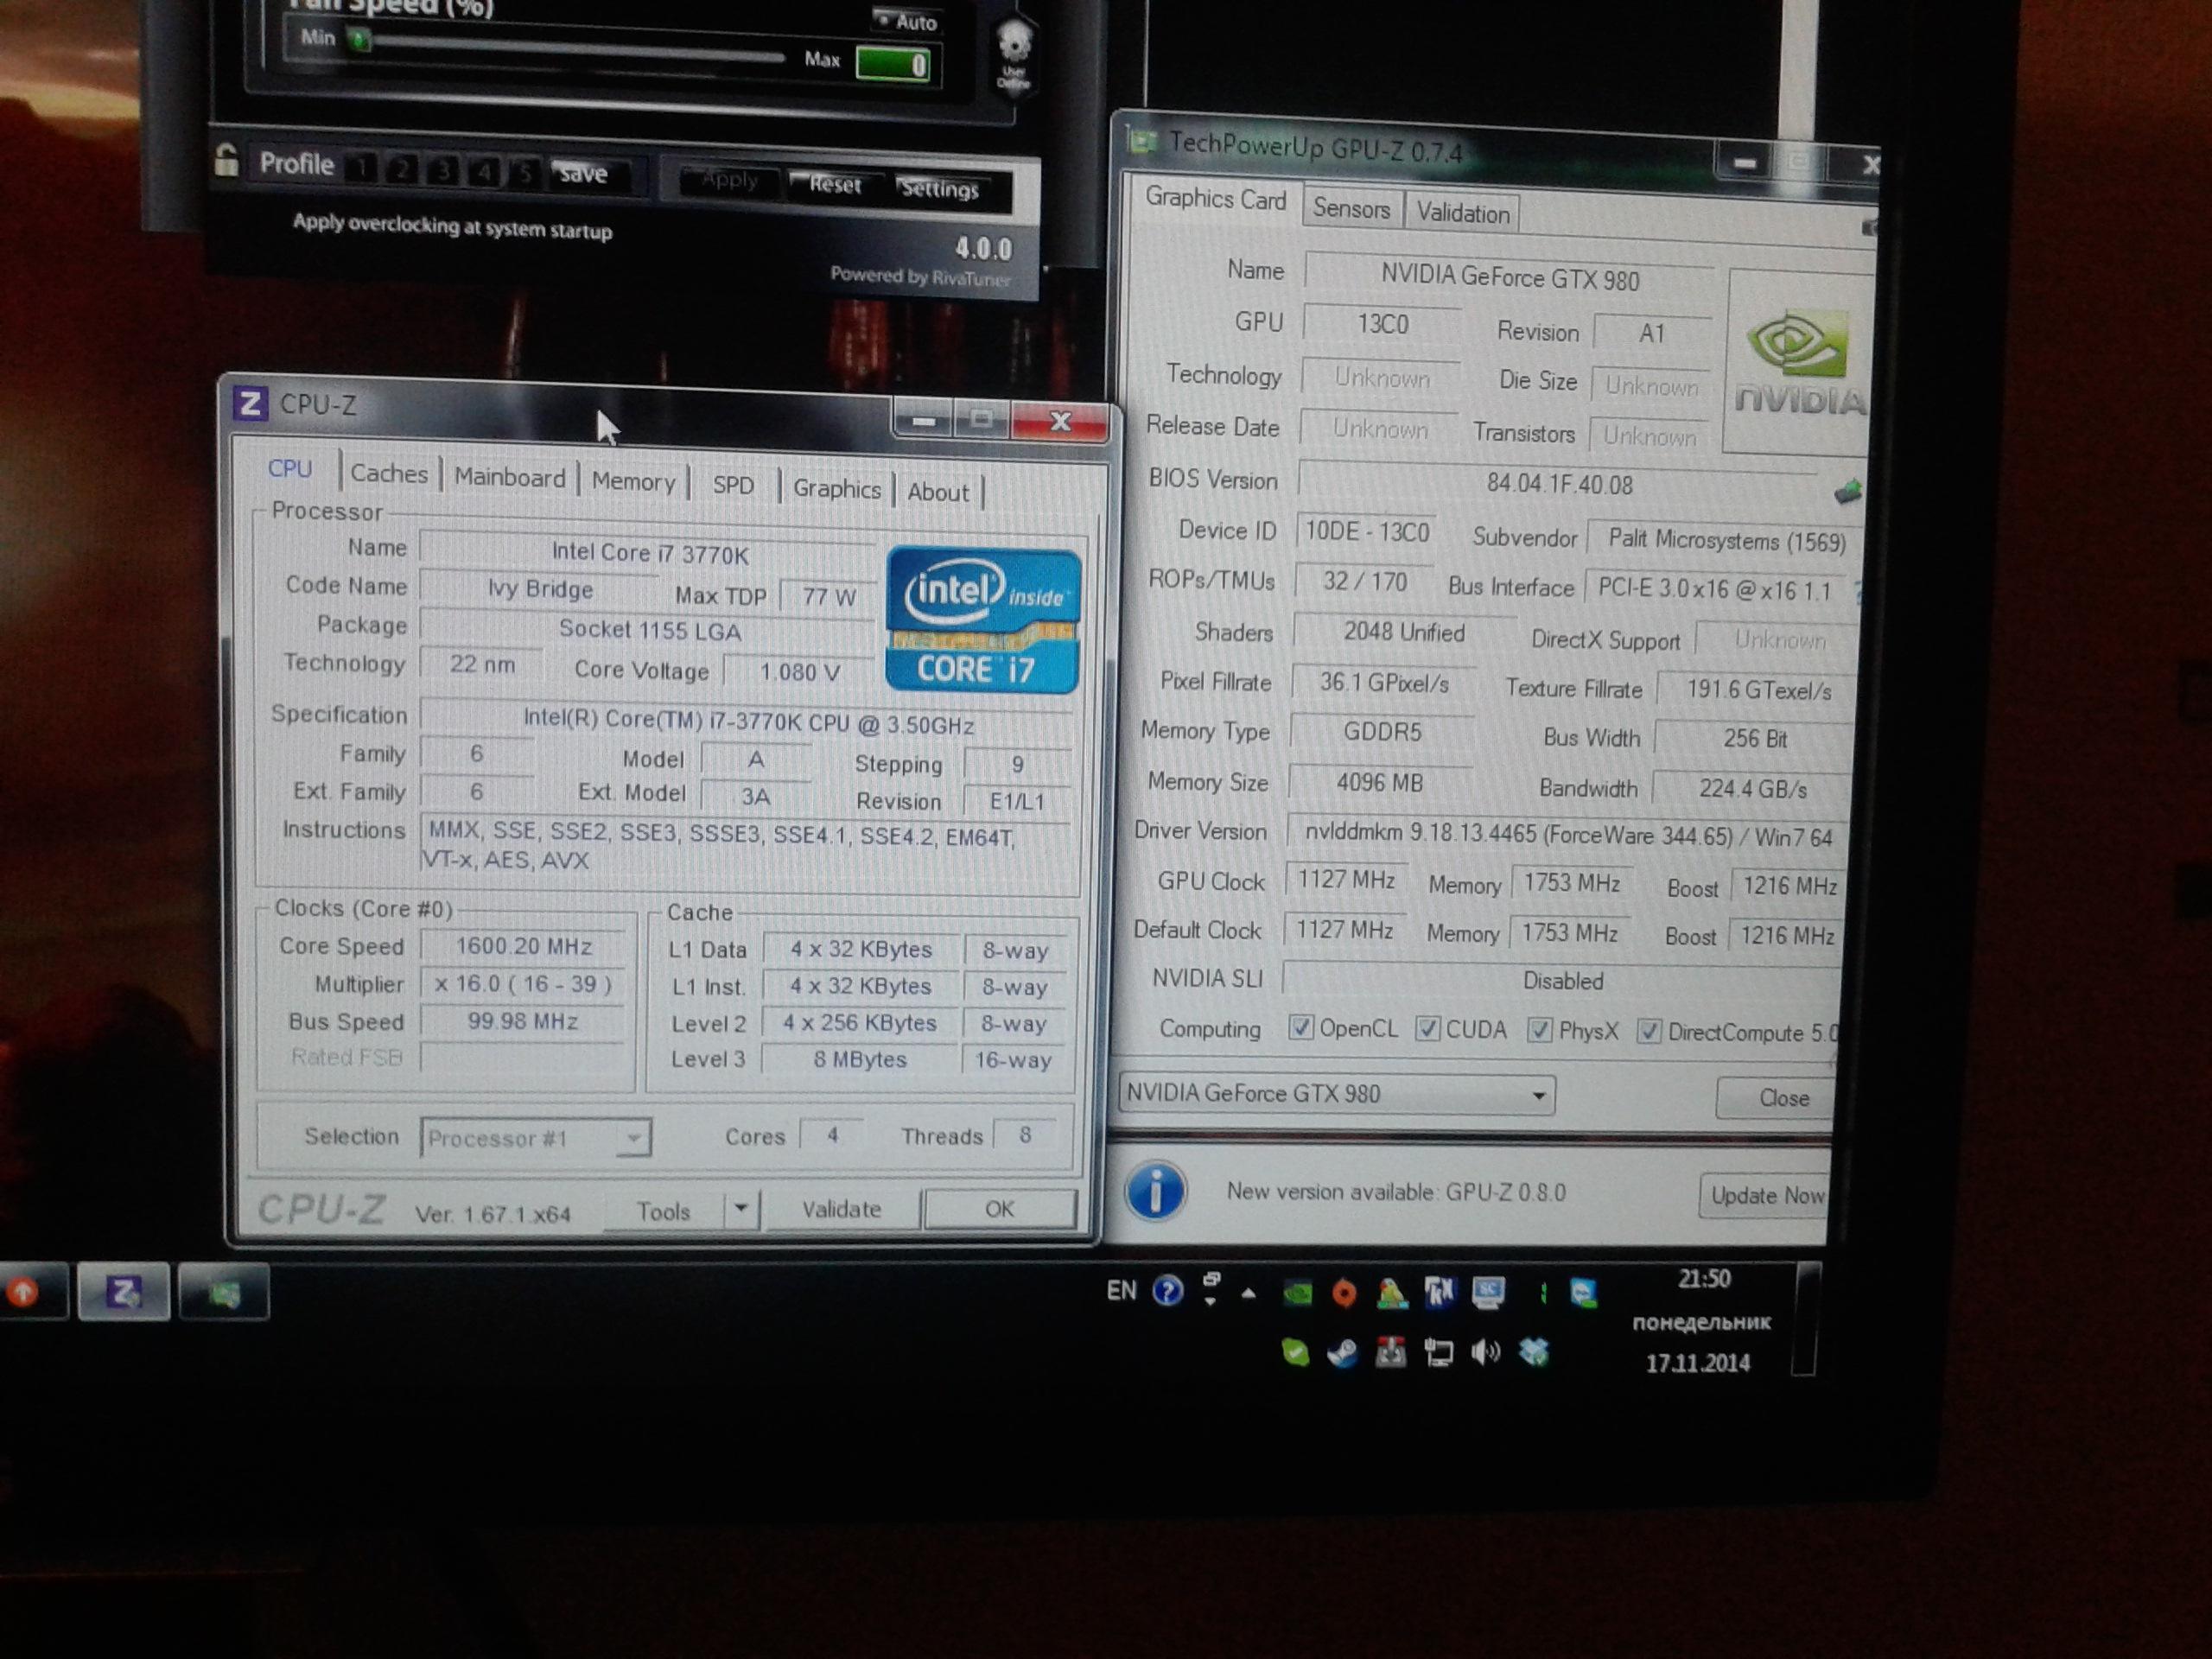Switch to the Sensors tab in GPU-Z

click(1351, 208)
